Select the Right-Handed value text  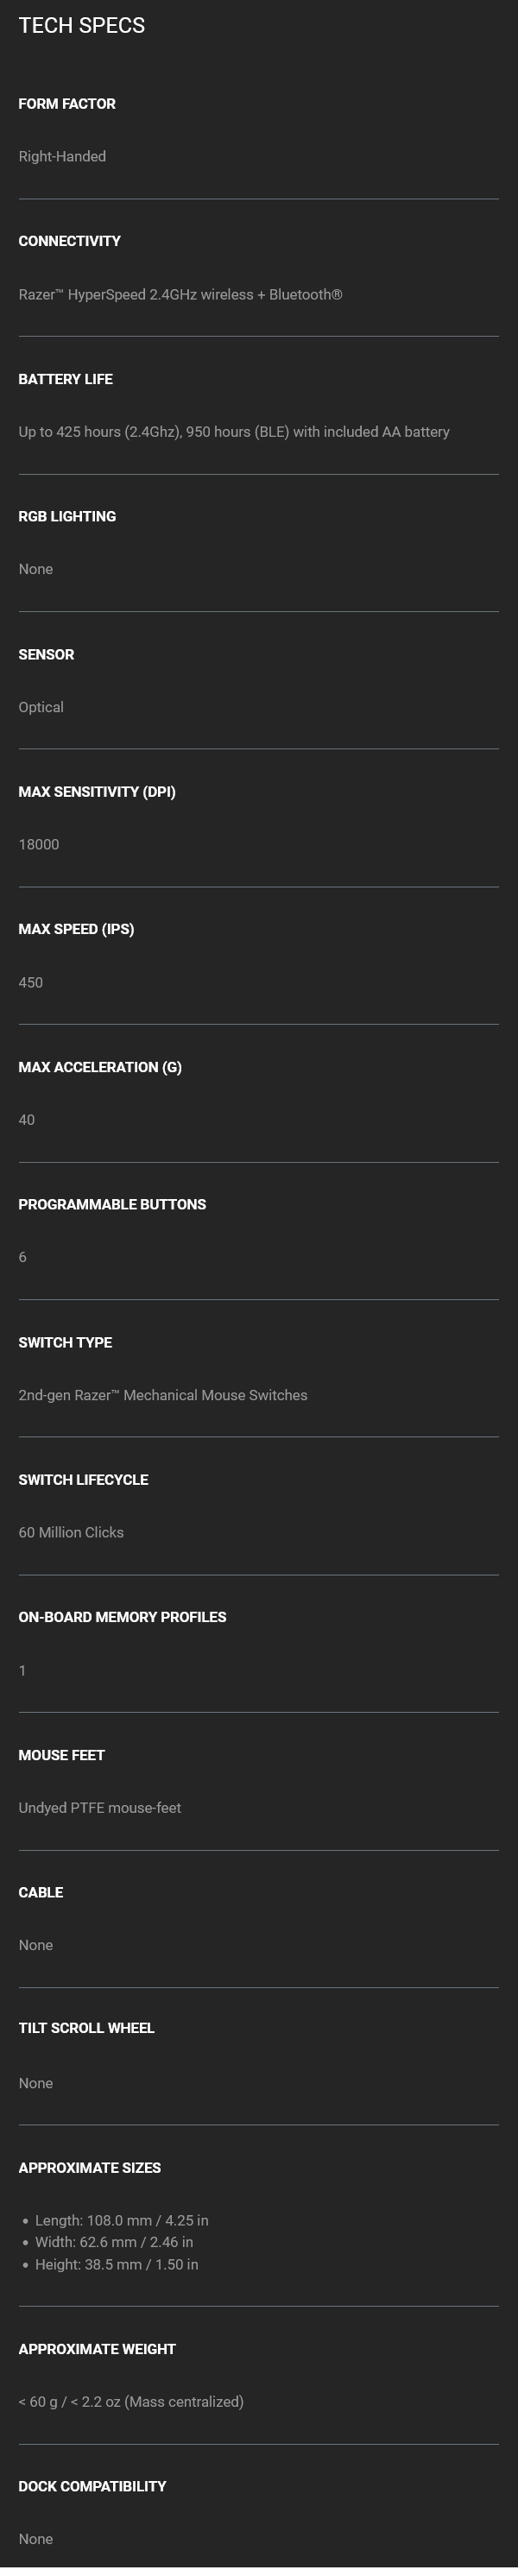pos(62,157)
